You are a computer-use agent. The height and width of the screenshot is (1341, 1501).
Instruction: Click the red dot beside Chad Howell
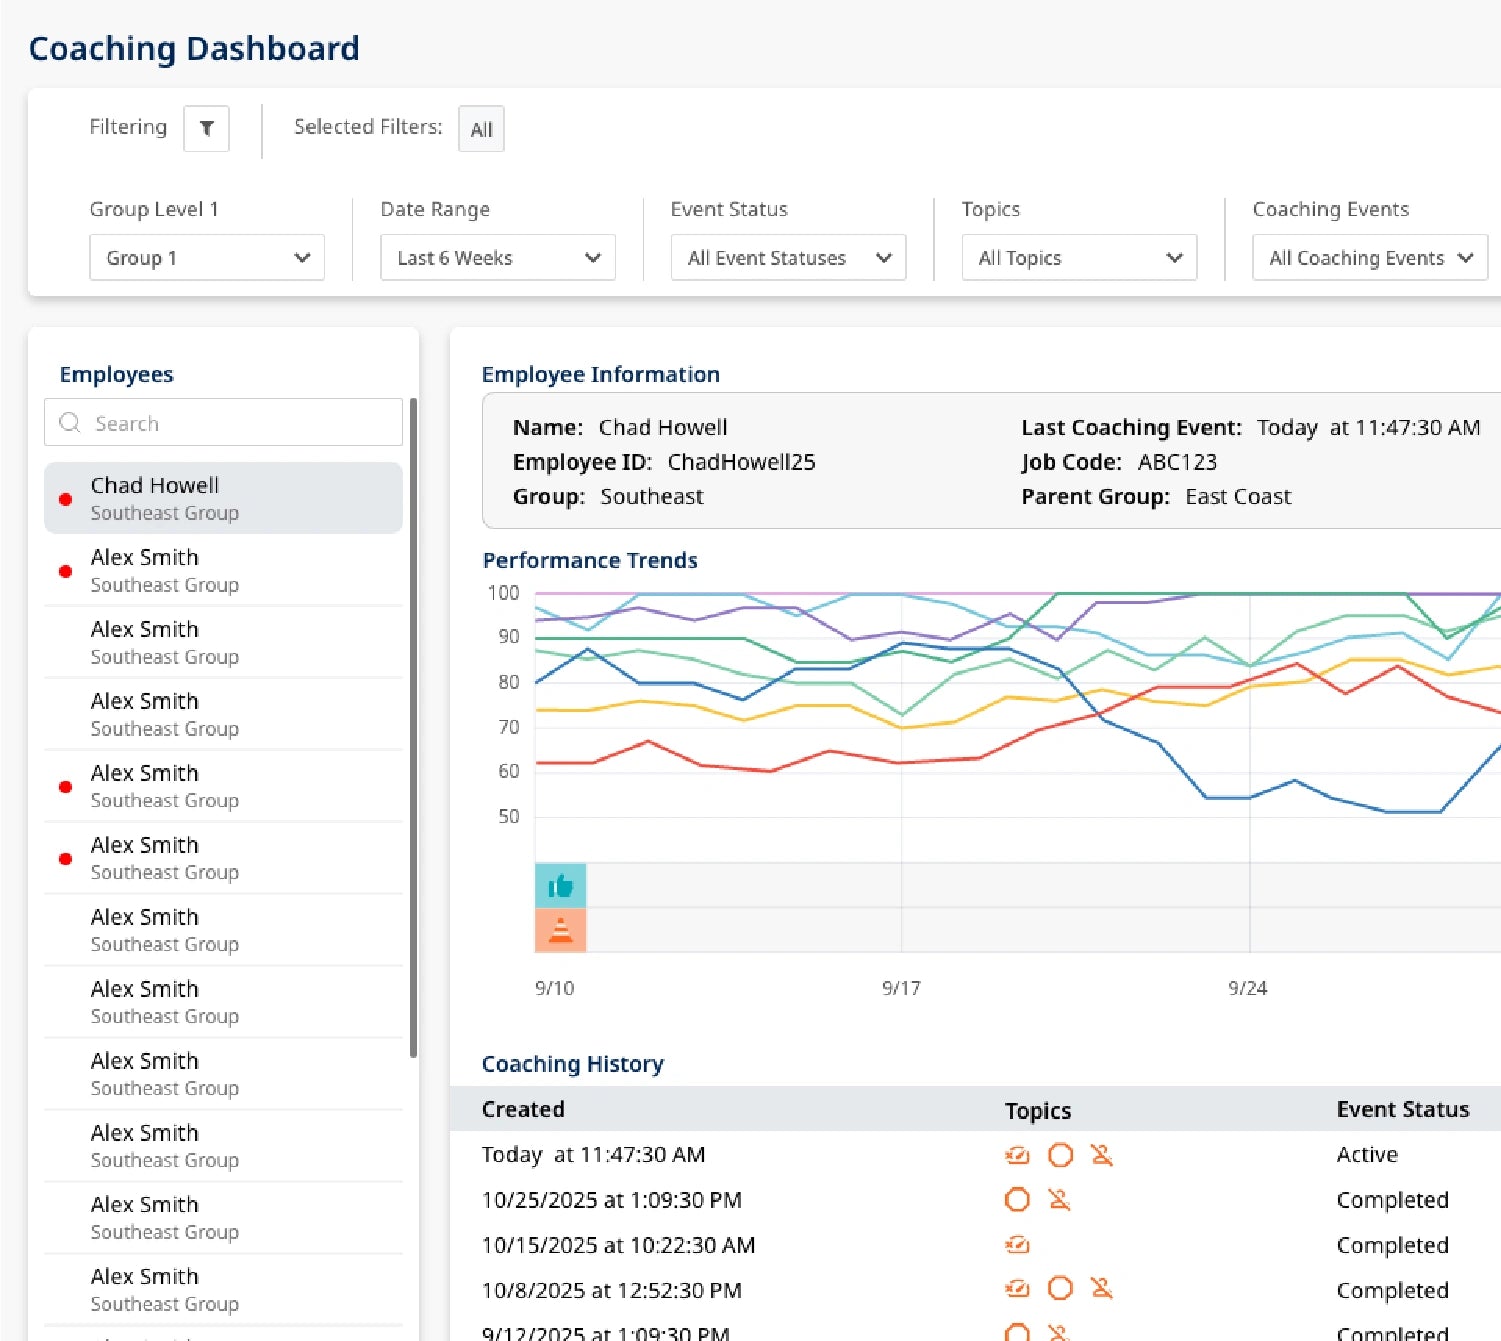tap(66, 499)
